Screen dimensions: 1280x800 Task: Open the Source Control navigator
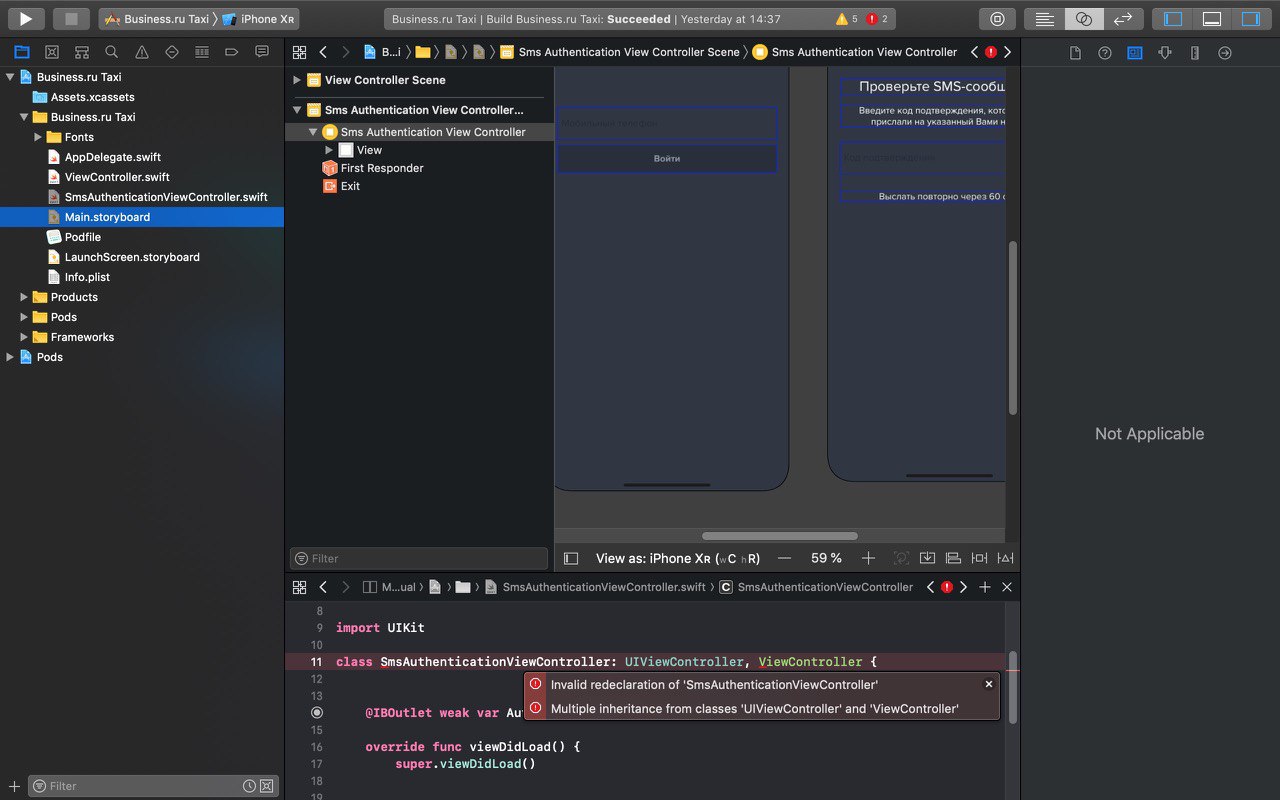point(52,52)
